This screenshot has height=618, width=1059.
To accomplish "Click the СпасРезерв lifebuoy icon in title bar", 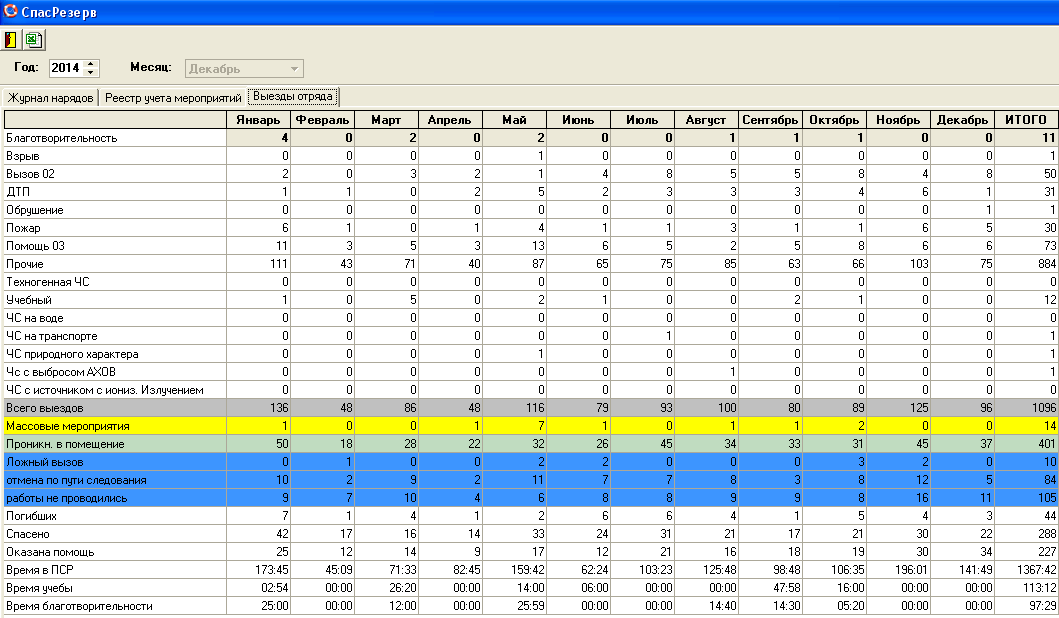I will click(x=10, y=10).
